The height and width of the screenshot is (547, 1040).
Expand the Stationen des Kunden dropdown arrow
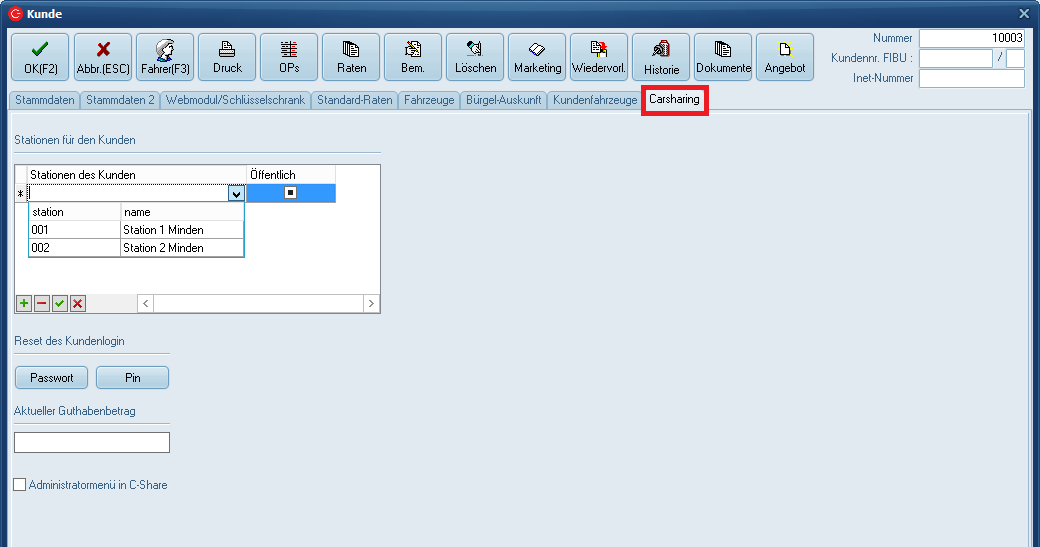tap(236, 194)
